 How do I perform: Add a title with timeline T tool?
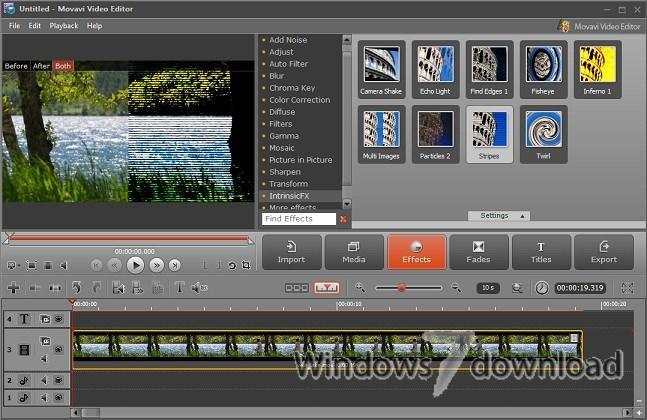coord(179,288)
